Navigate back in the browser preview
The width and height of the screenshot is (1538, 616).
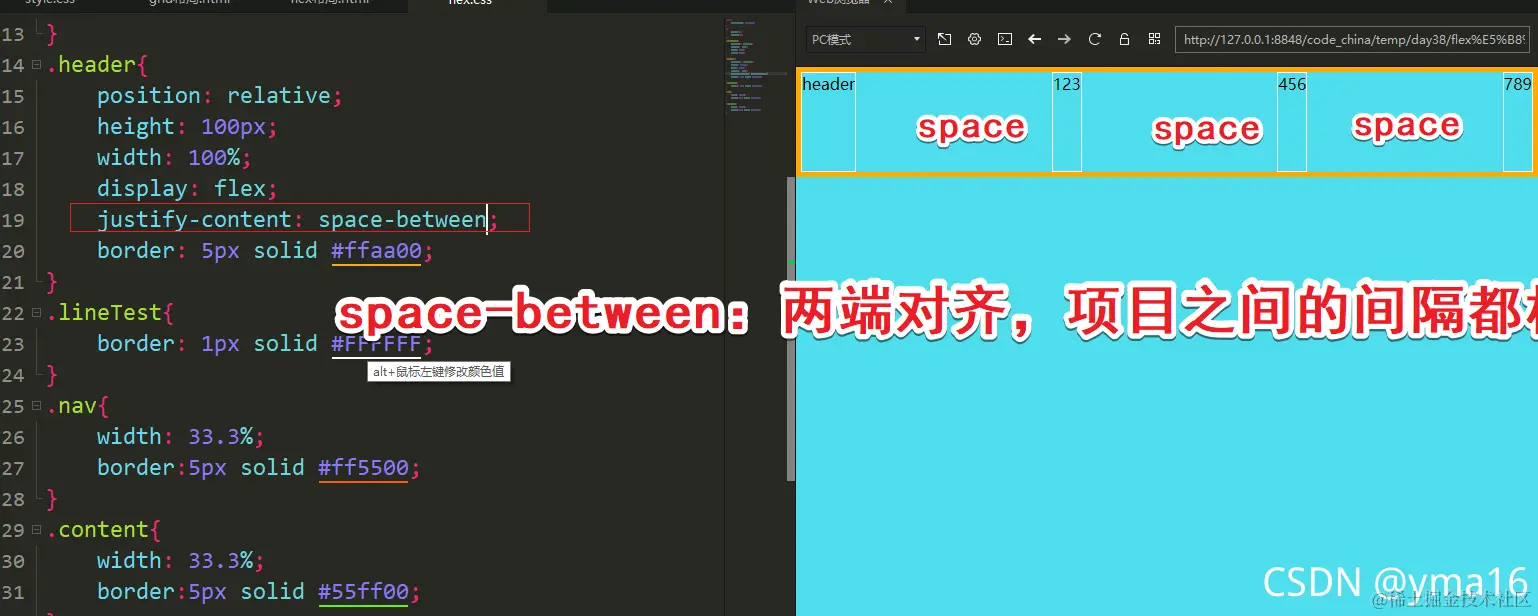[1034, 39]
